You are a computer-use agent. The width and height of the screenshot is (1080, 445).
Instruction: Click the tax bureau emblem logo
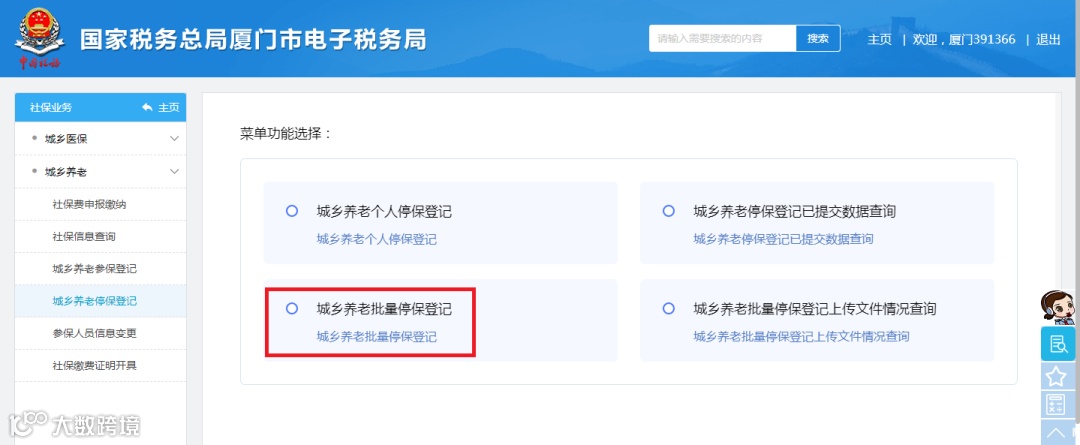point(39,39)
